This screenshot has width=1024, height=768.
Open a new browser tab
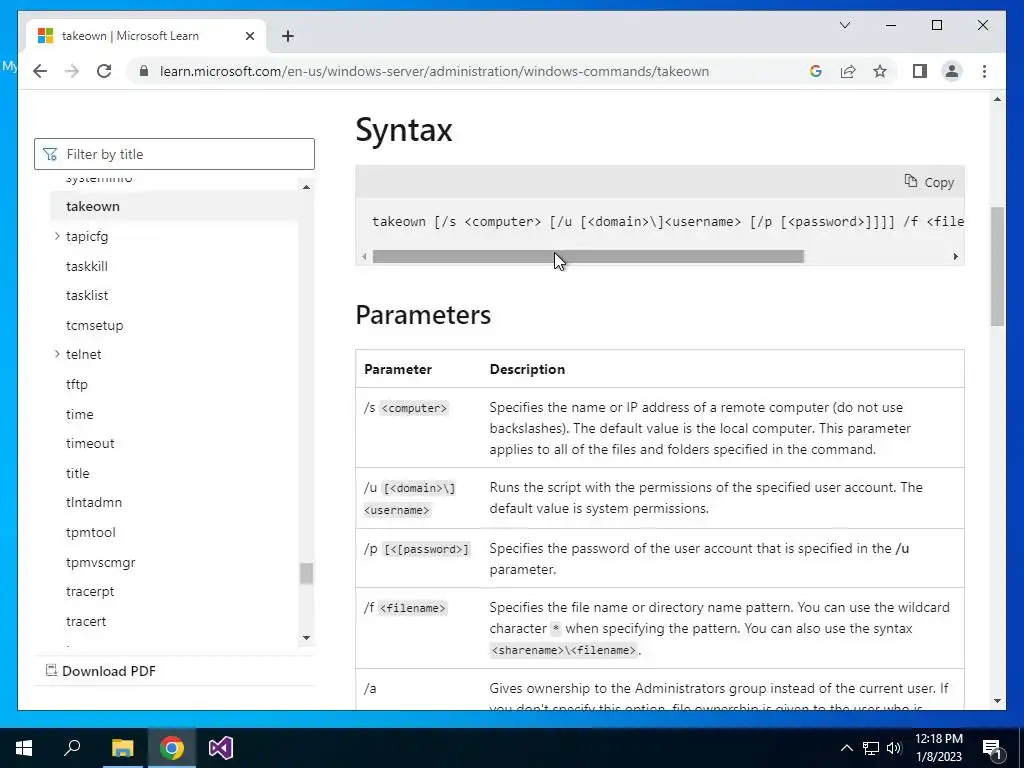click(x=288, y=36)
